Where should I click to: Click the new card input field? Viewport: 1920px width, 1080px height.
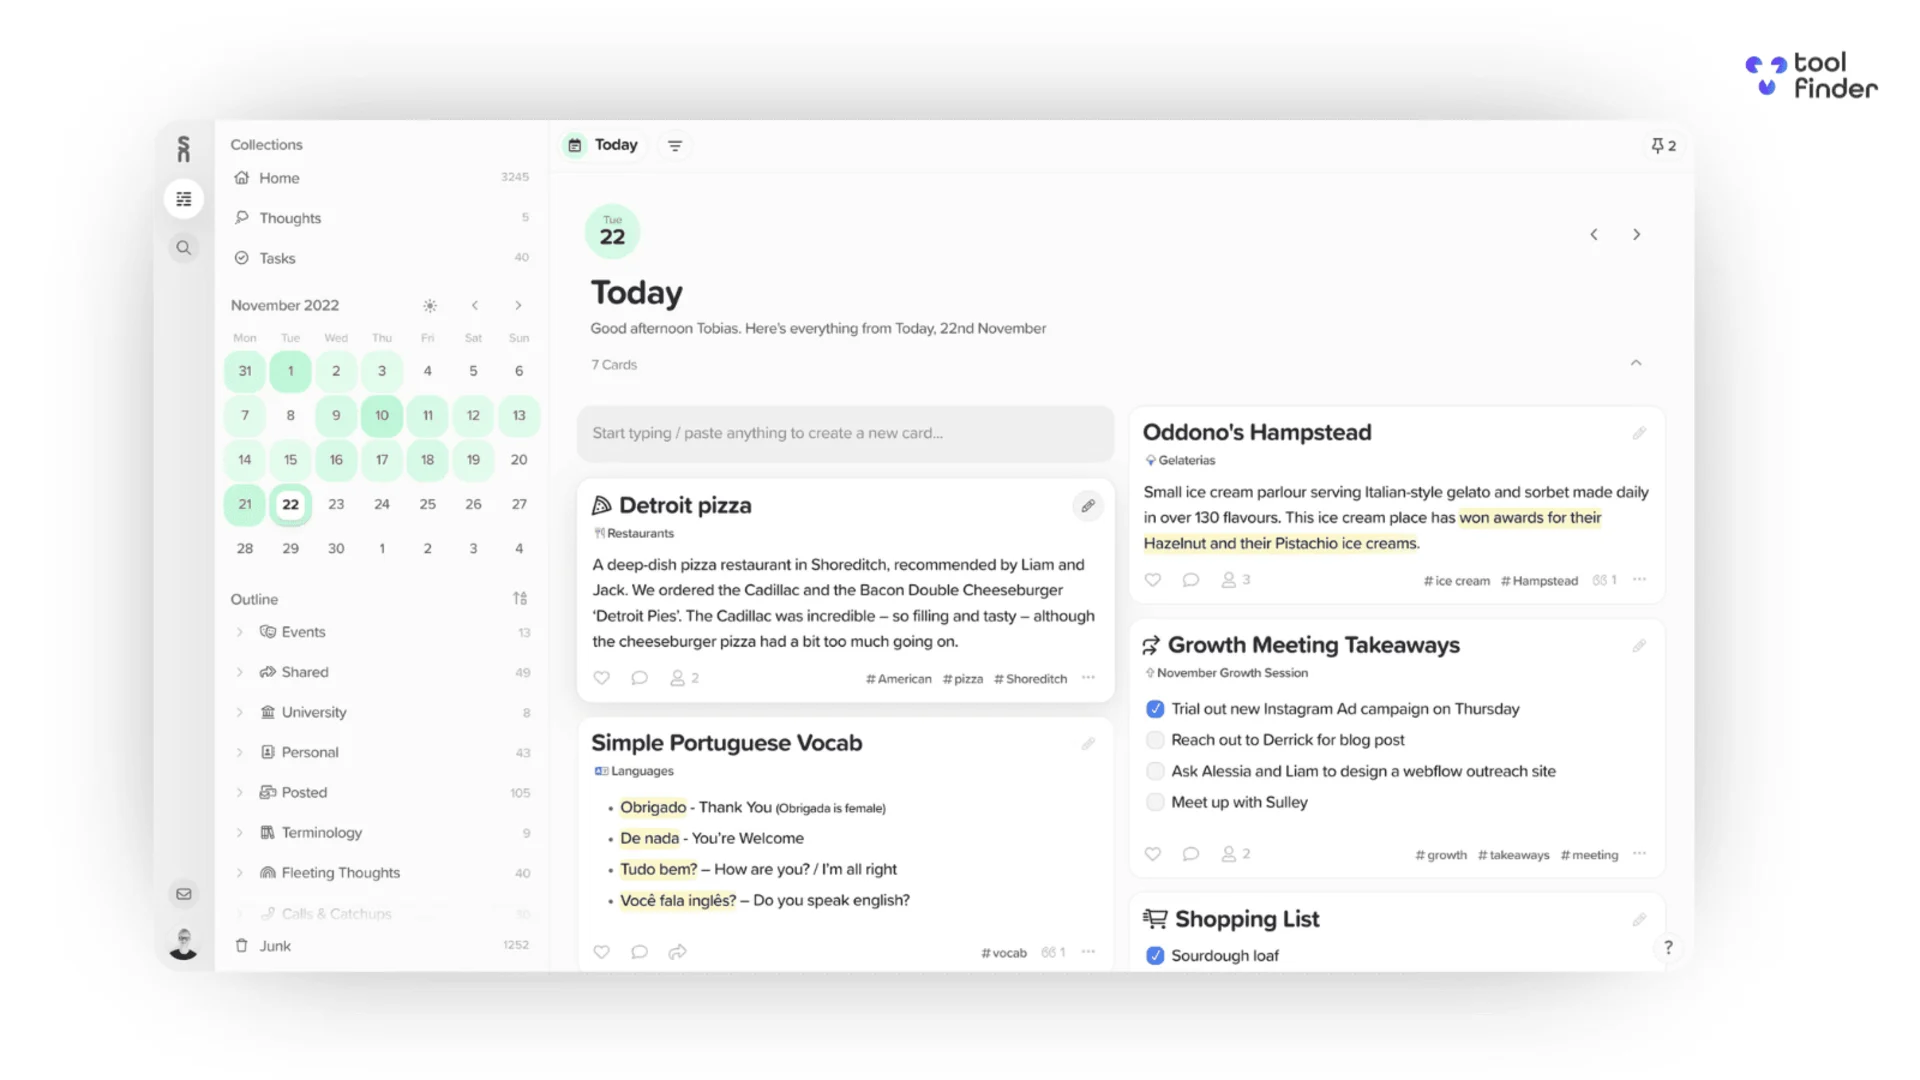coord(845,433)
